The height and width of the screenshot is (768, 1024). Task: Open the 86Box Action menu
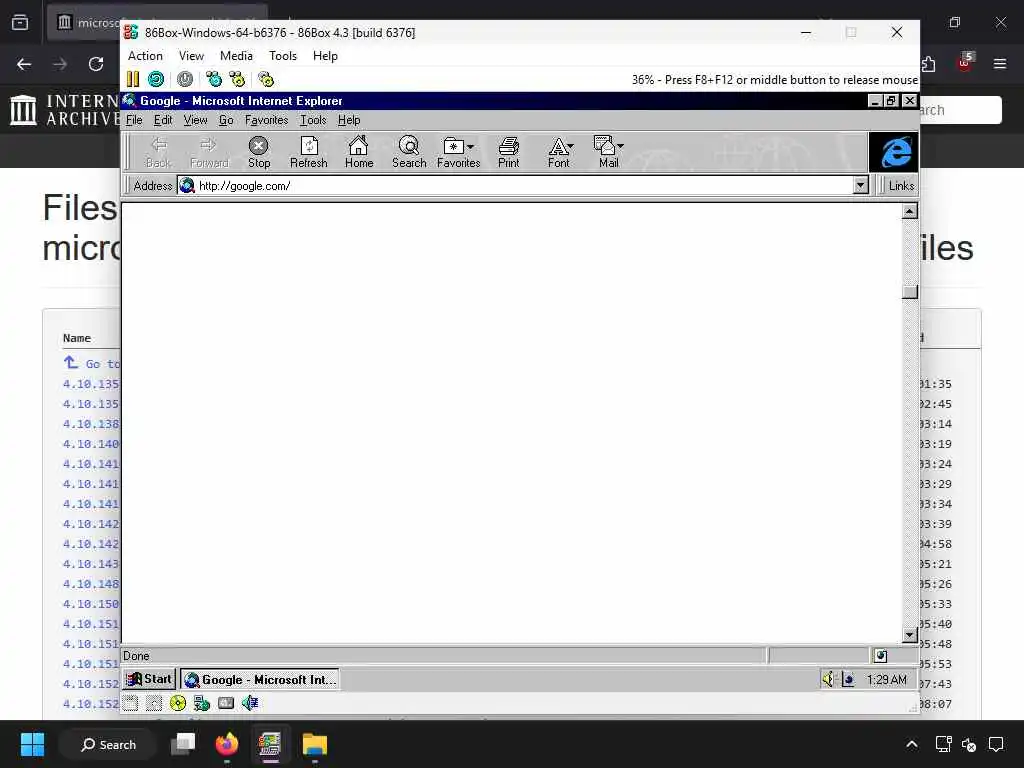pos(145,56)
